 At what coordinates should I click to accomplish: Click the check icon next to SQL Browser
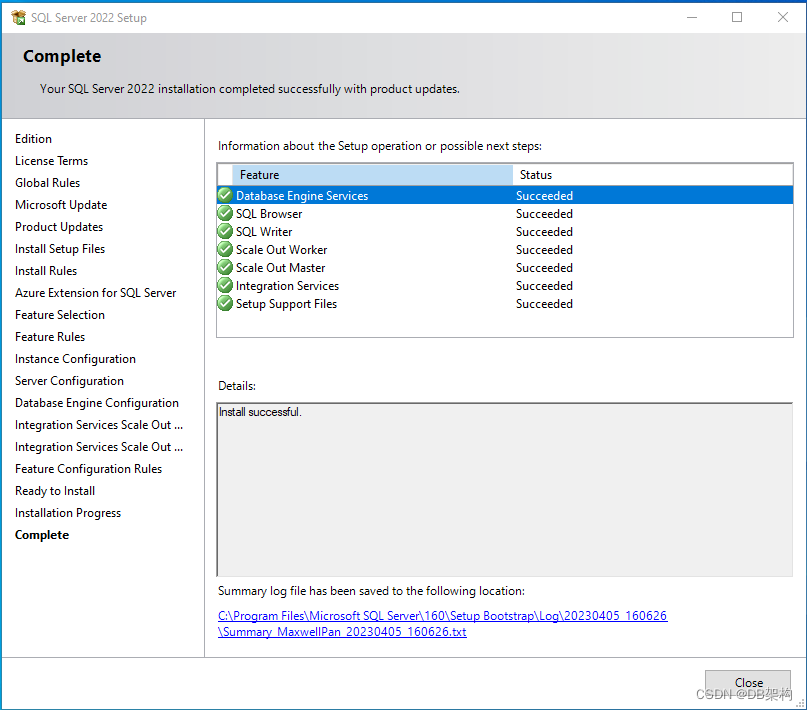pos(224,213)
